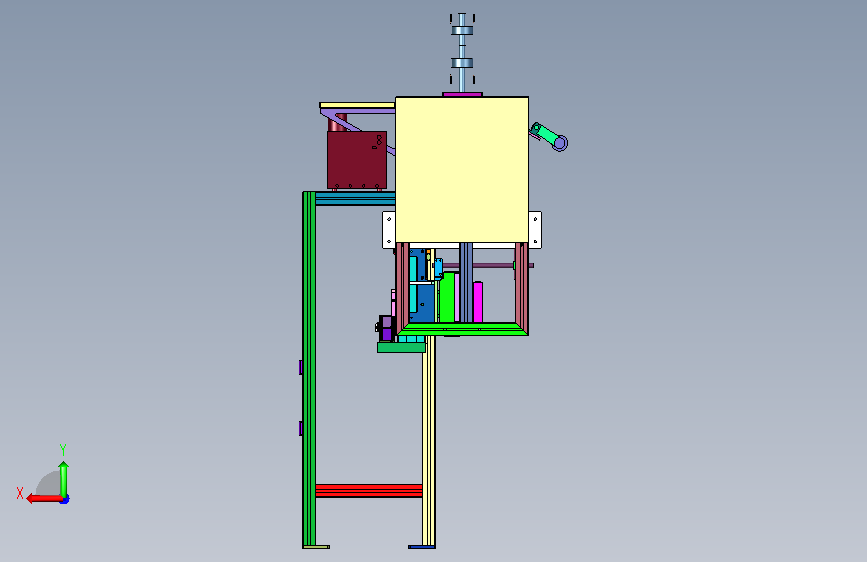This screenshot has width=867, height=562.
Task: Select the large pale yellow cabinet panel
Action: tap(462, 170)
